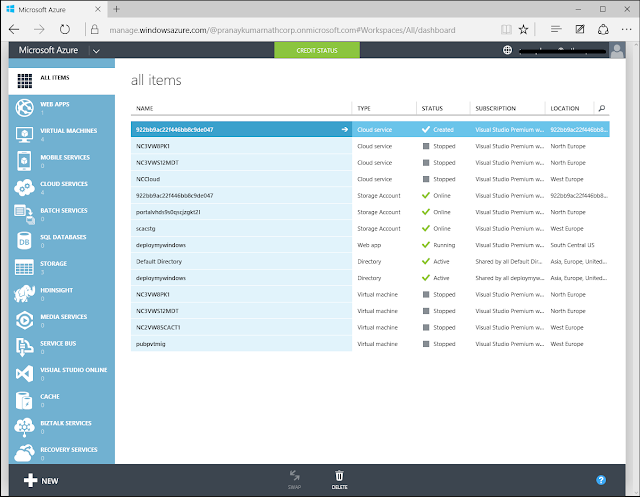Viewport: 640px width, 497px height.
Task: Go back in the browser
Action: pos(14,29)
